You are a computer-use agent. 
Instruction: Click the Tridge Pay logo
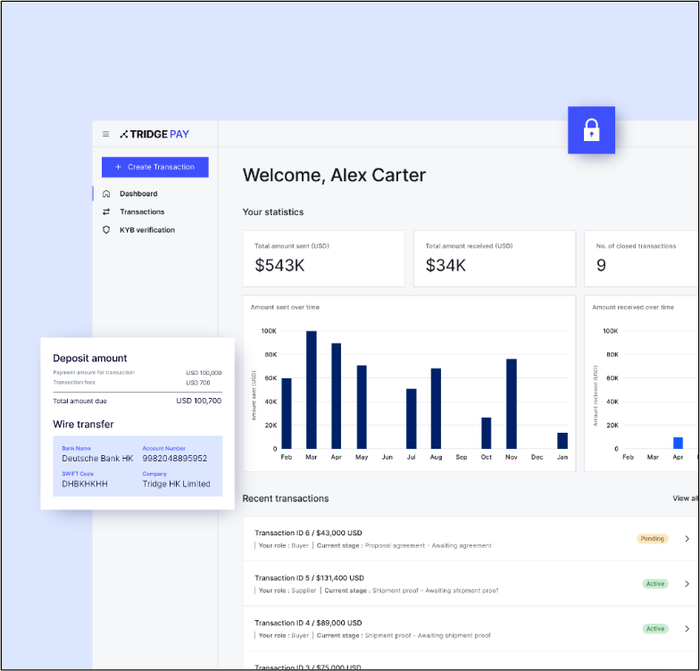click(154, 134)
